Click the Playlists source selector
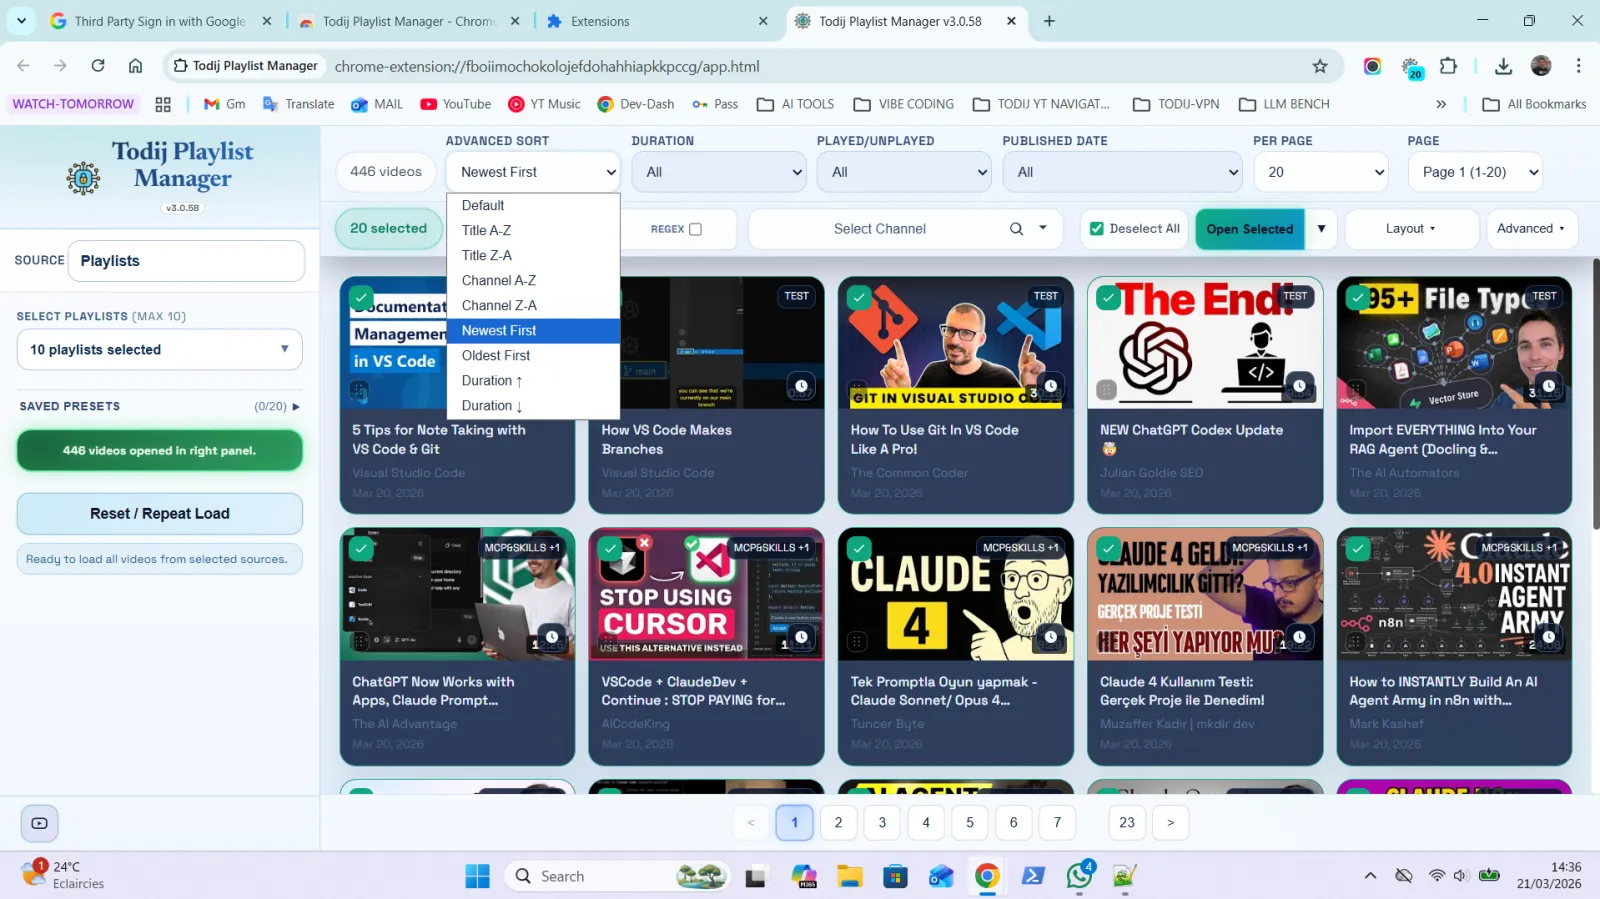This screenshot has width=1600, height=899. point(186,261)
